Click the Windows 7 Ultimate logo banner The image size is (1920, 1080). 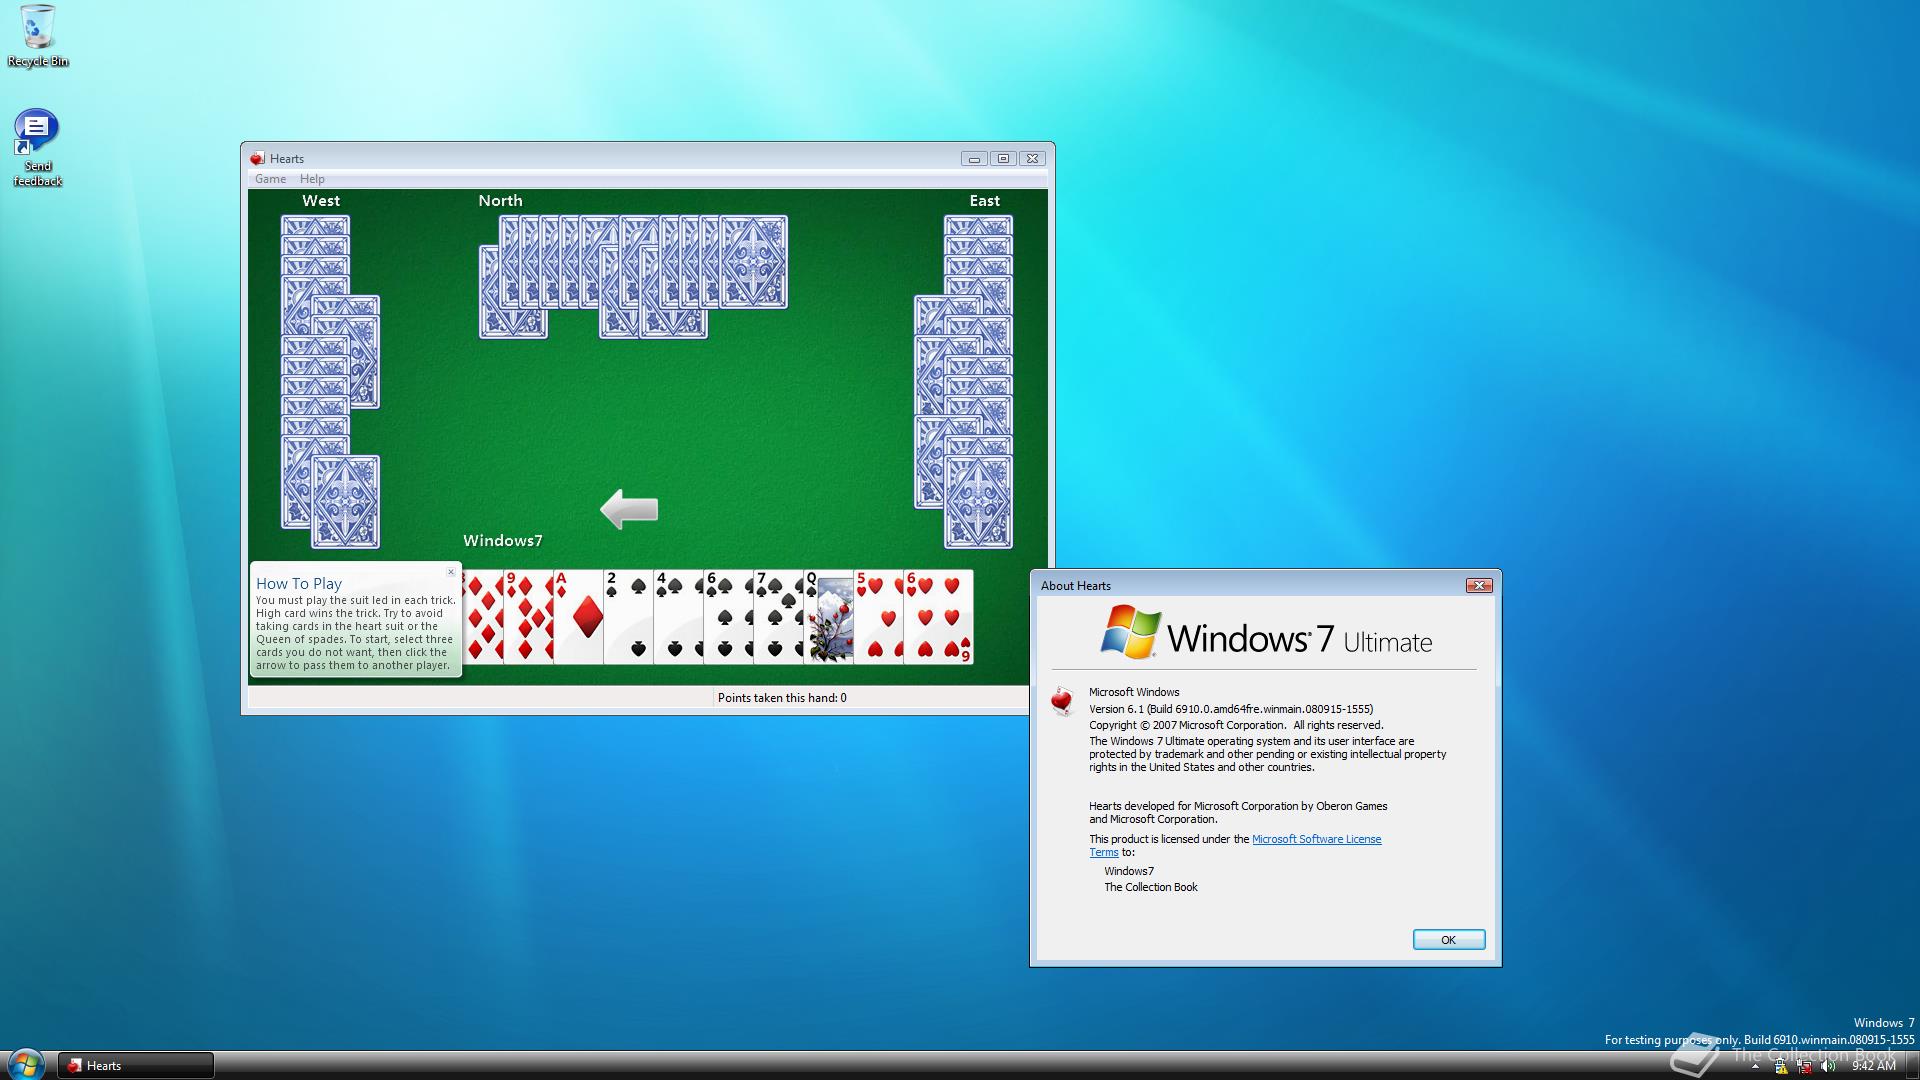[1266, 632]
